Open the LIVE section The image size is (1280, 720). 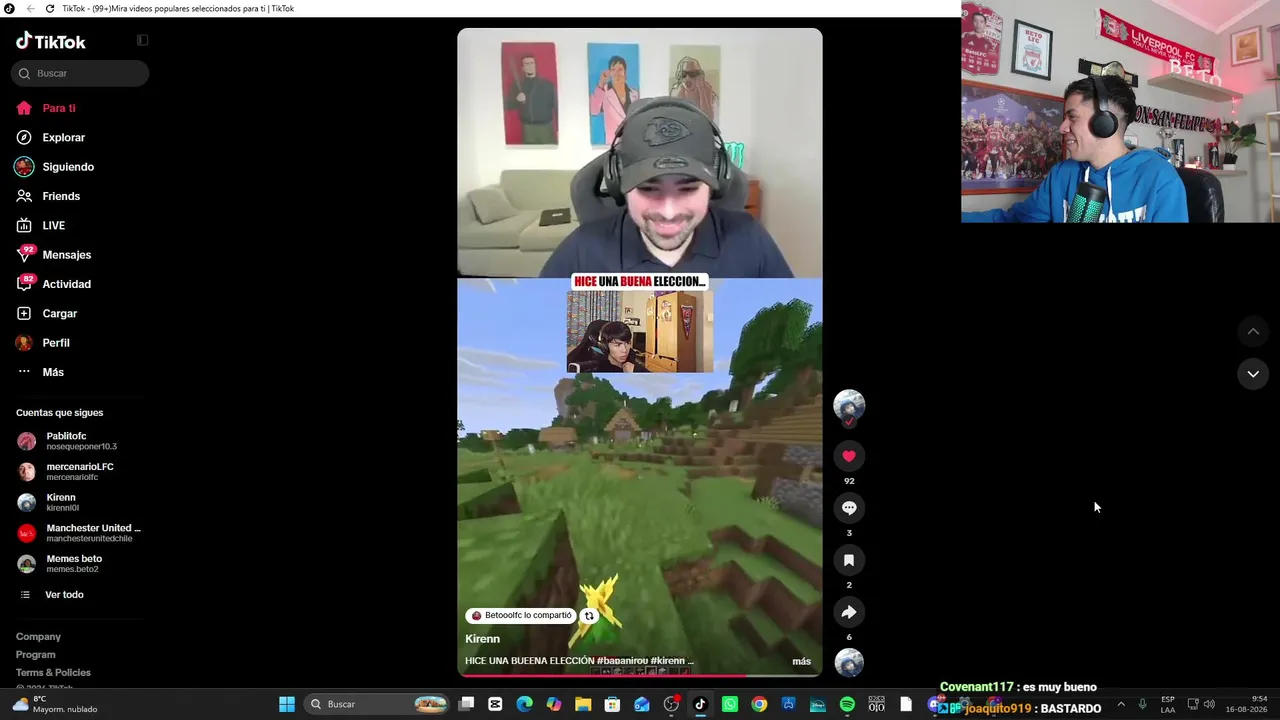pos(53,225)
